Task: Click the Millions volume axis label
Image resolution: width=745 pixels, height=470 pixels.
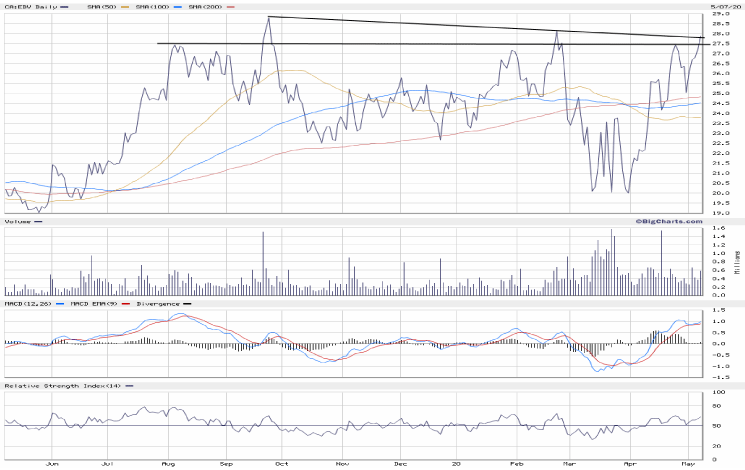Action: pyautogui.click(x=738, y=260)
